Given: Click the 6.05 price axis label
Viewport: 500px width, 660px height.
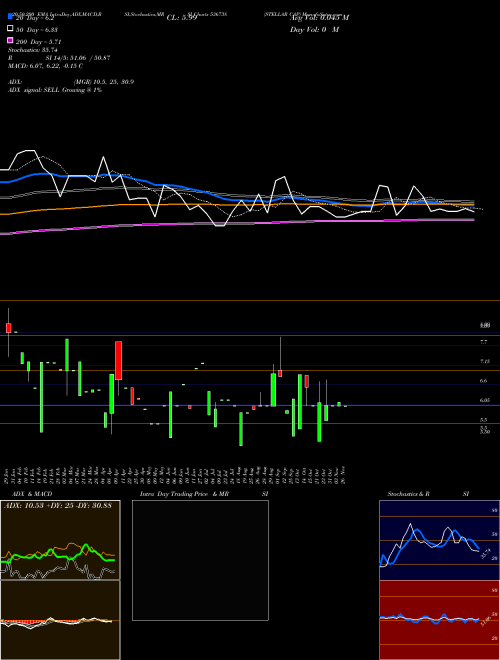Looking at the screenshot, I should click(484, 401).
